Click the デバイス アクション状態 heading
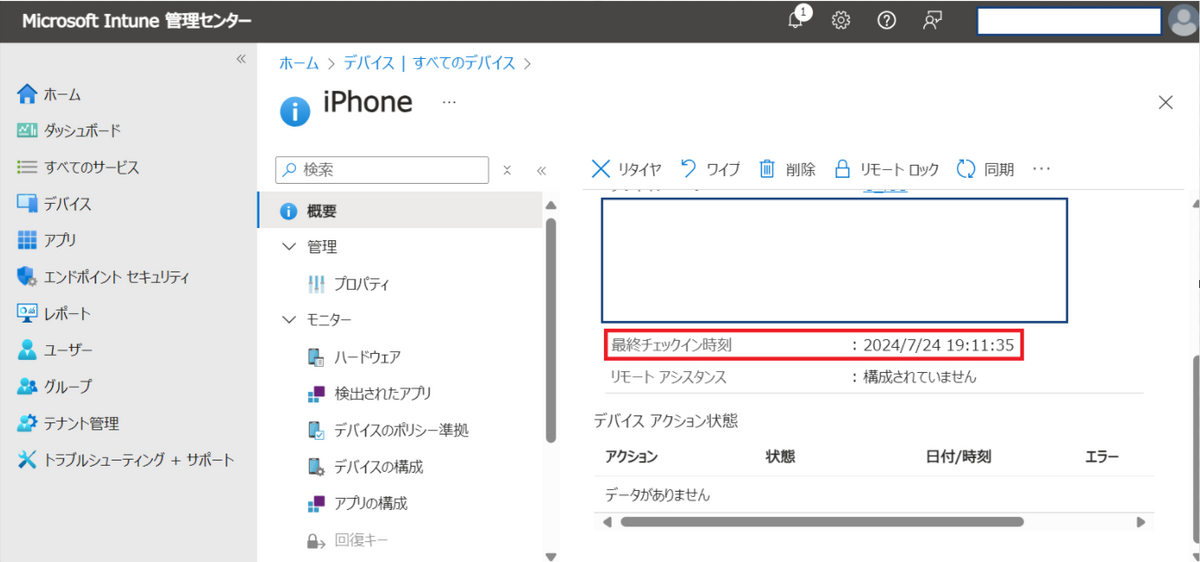 pos(665,421)
